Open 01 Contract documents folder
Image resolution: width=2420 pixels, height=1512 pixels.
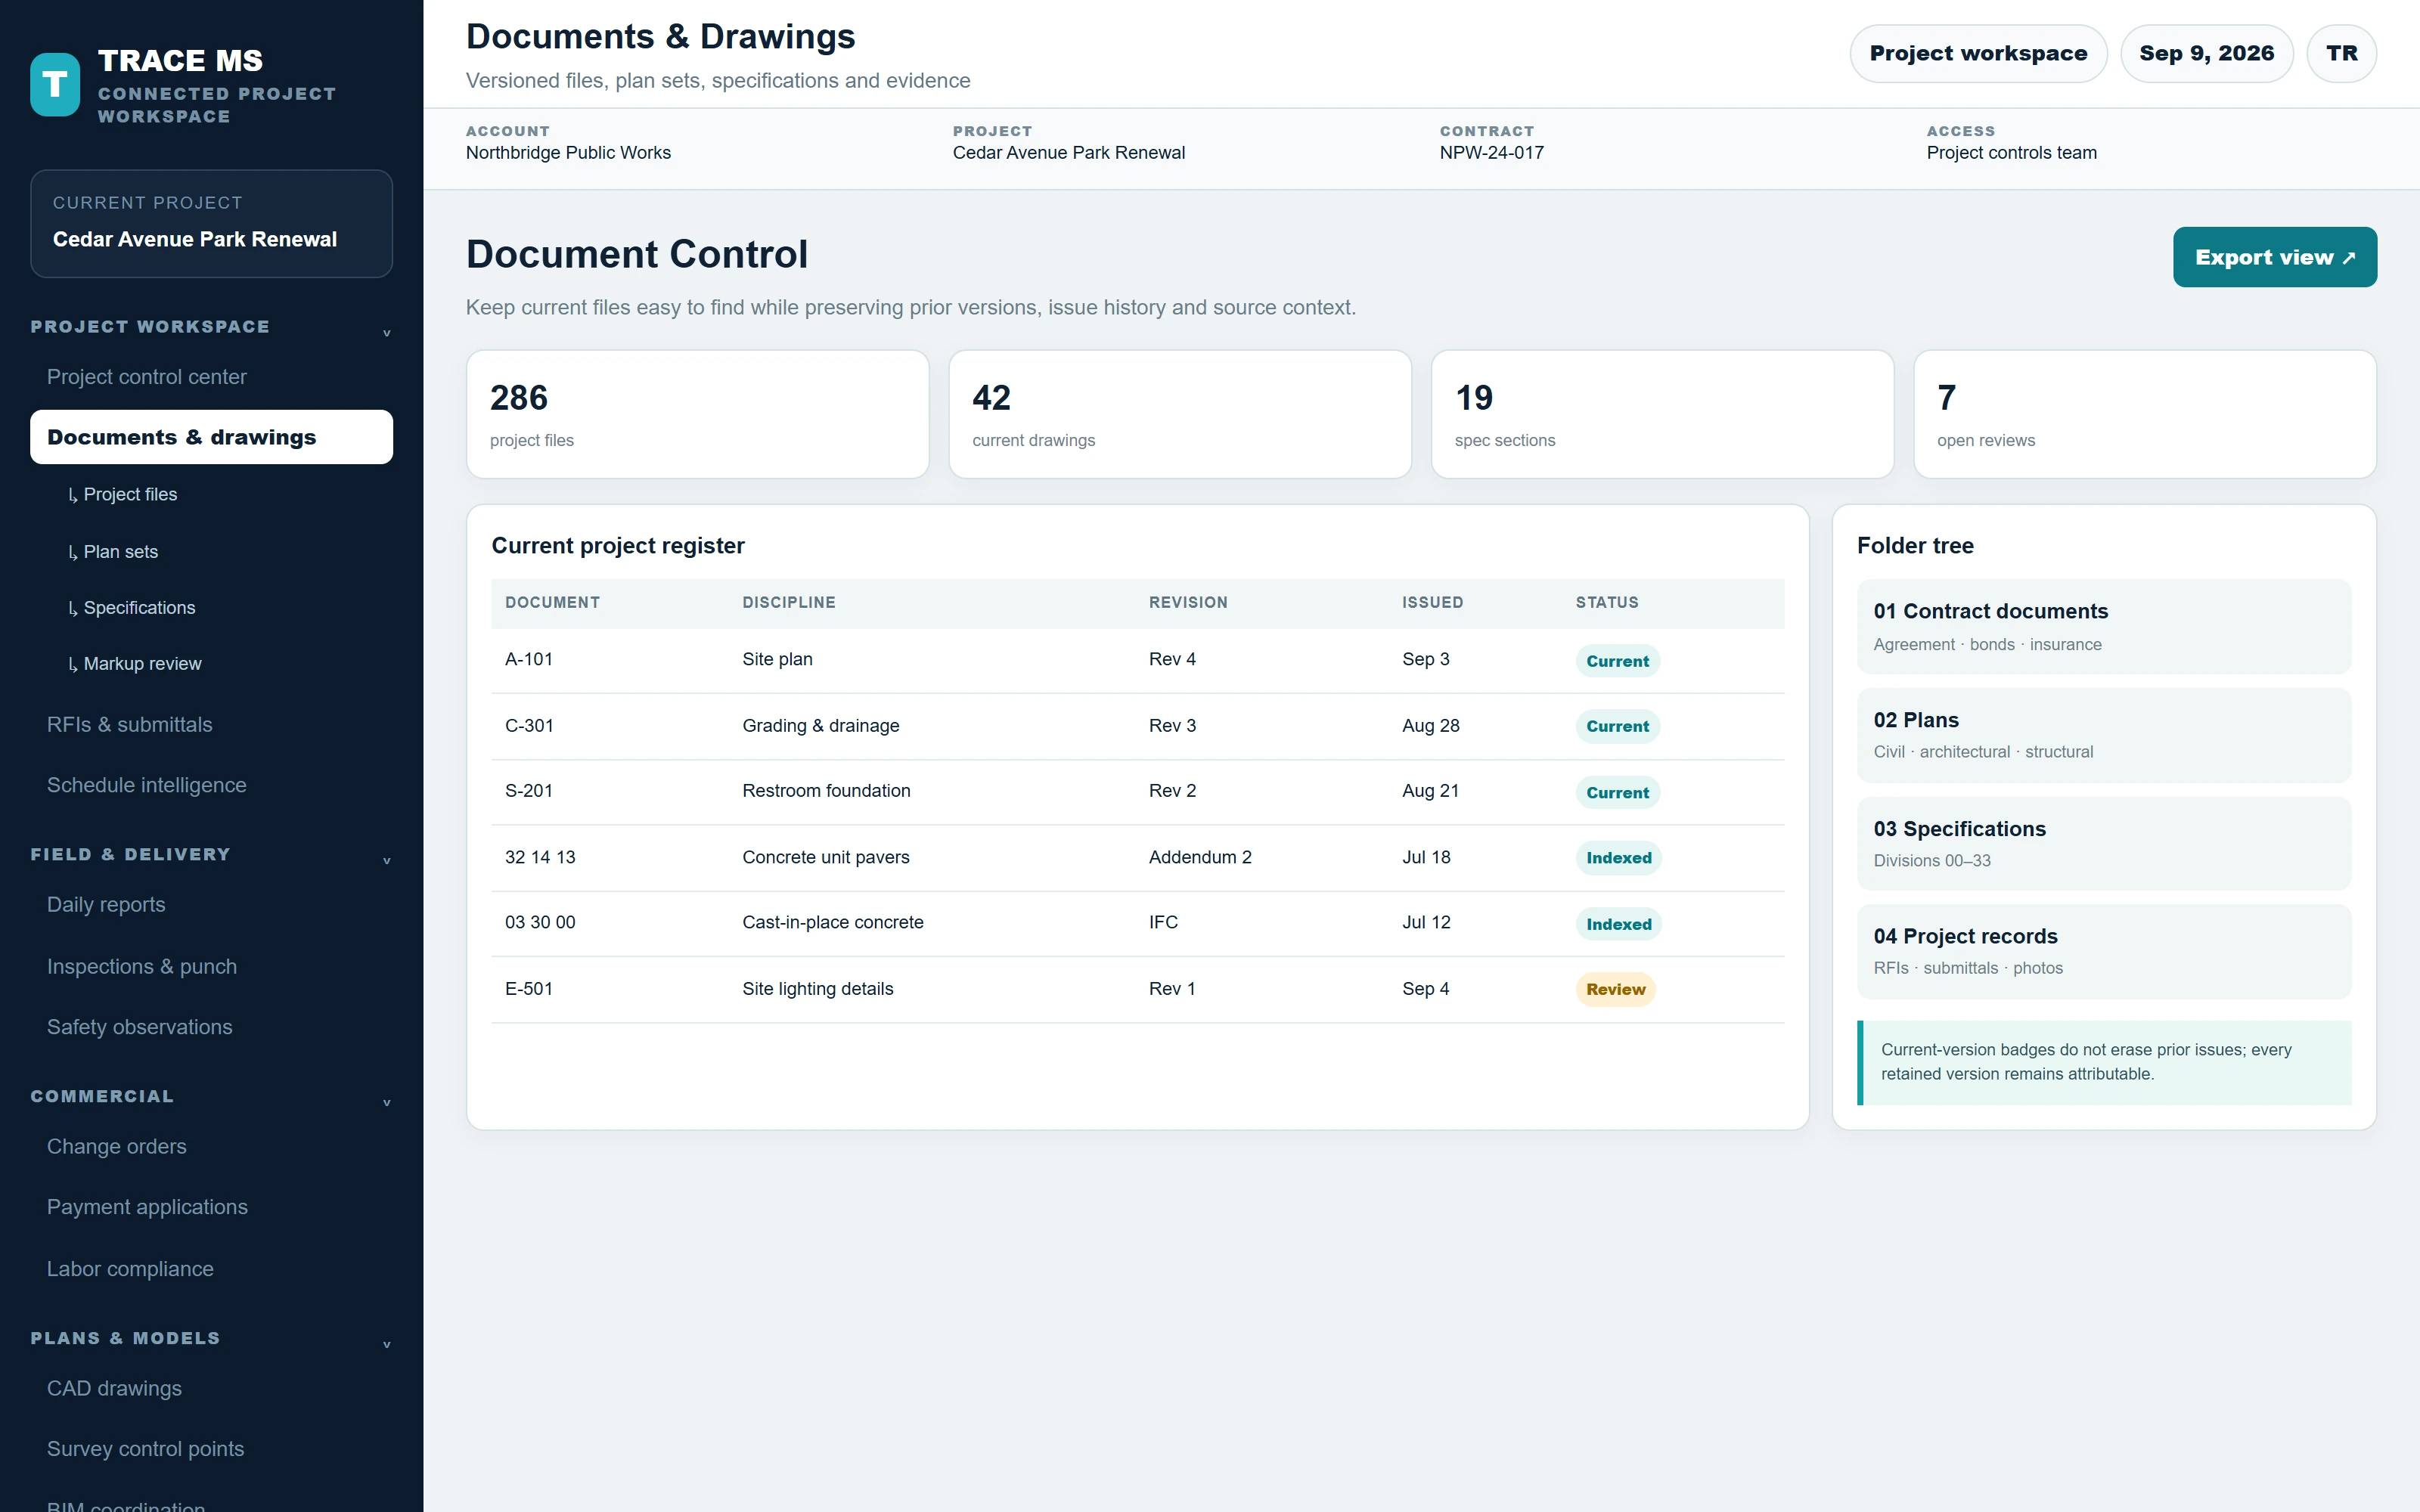[2104, 626]
